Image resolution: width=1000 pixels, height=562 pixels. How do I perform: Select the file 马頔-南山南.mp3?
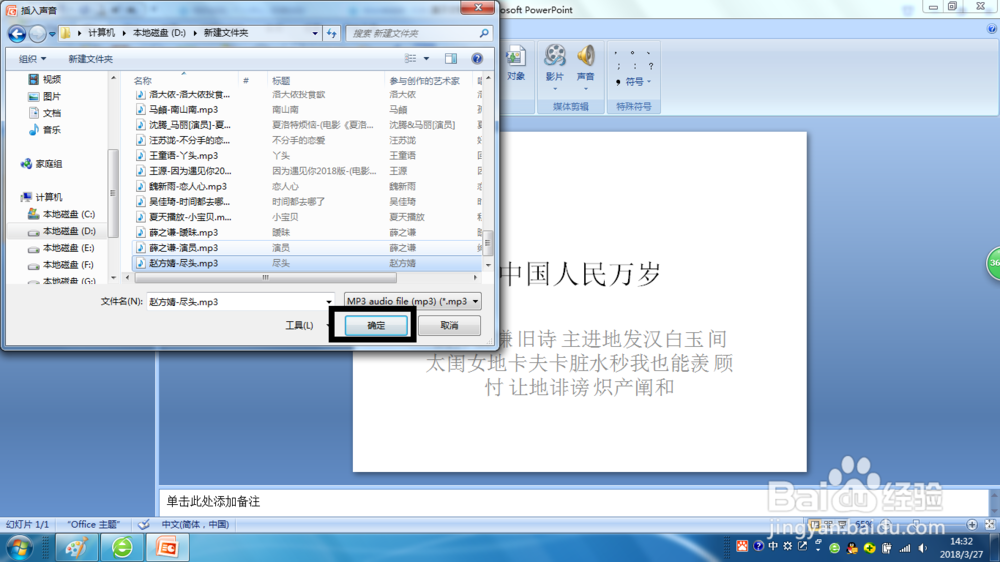point(183,110)
